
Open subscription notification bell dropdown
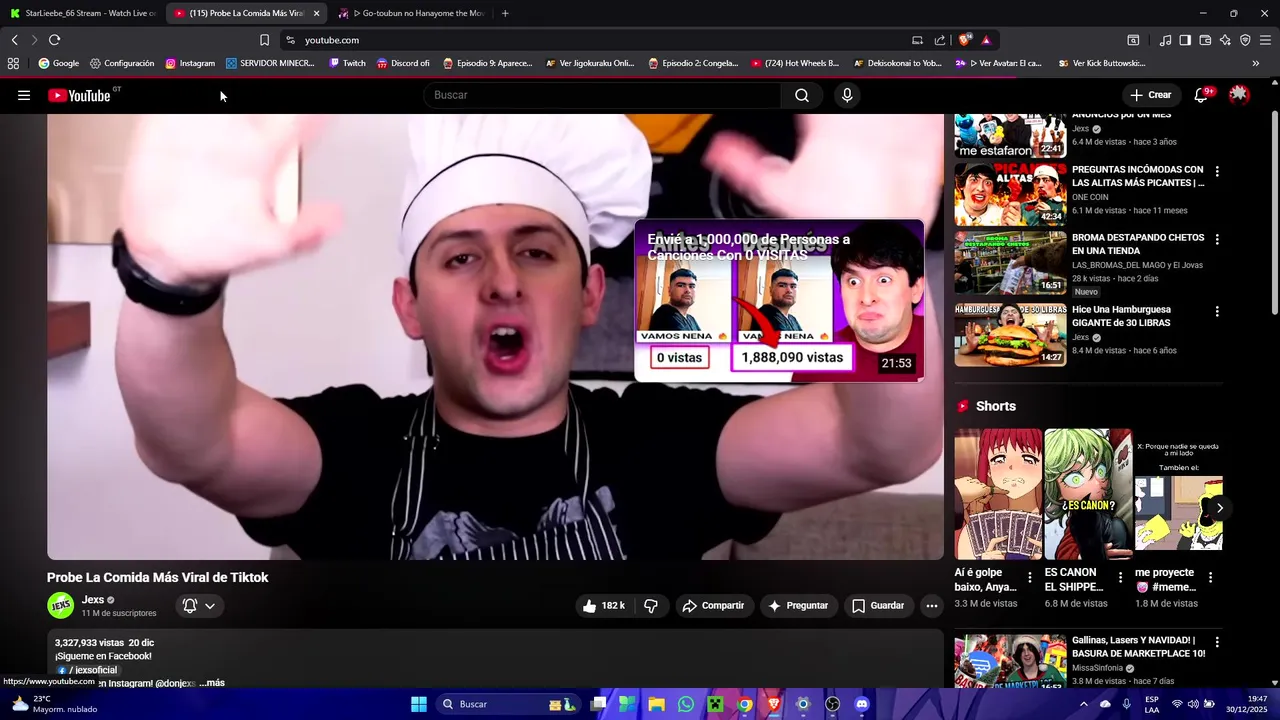[x=199, y=605]
